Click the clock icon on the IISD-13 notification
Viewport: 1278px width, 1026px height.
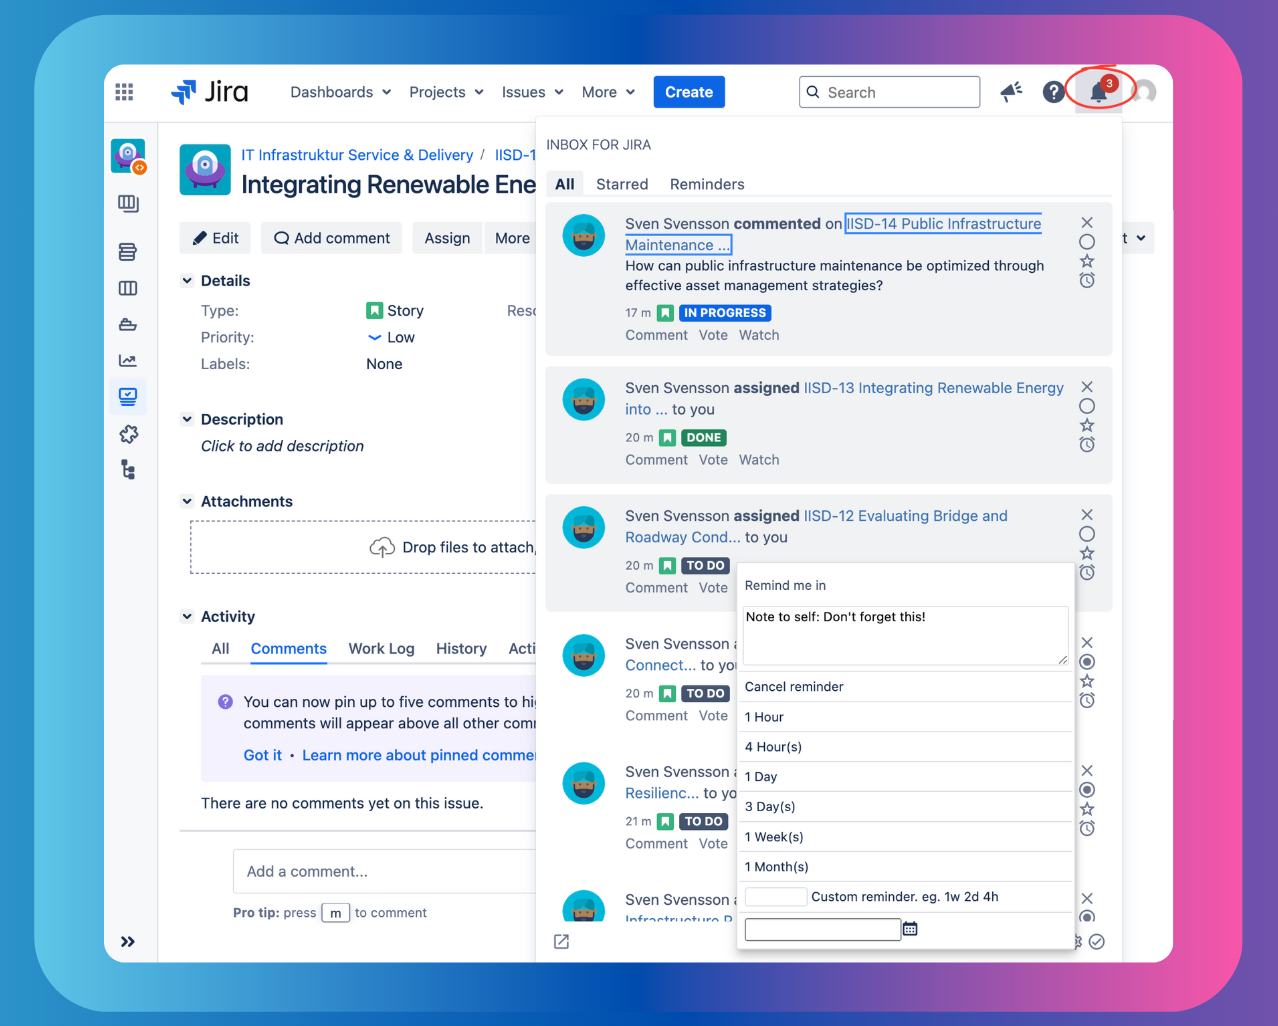point(1087,444)
